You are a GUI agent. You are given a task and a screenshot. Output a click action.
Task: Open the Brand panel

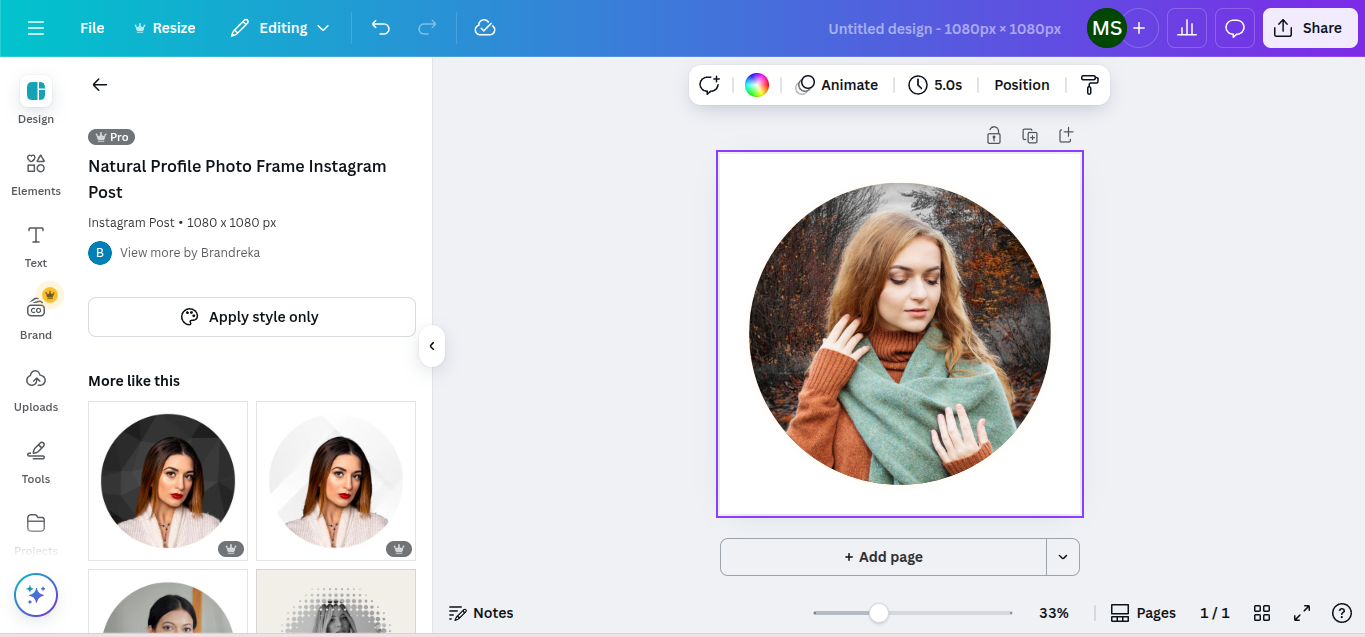(35, 317)
